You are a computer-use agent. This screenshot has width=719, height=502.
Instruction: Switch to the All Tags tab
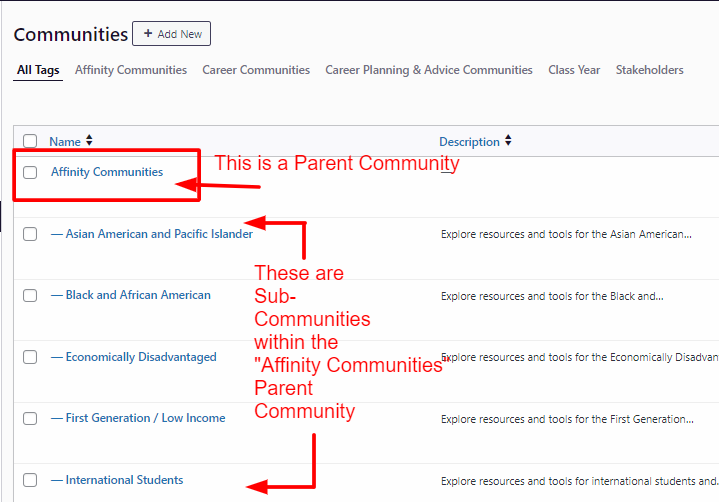pyautogui.click(x=38, y=70)
